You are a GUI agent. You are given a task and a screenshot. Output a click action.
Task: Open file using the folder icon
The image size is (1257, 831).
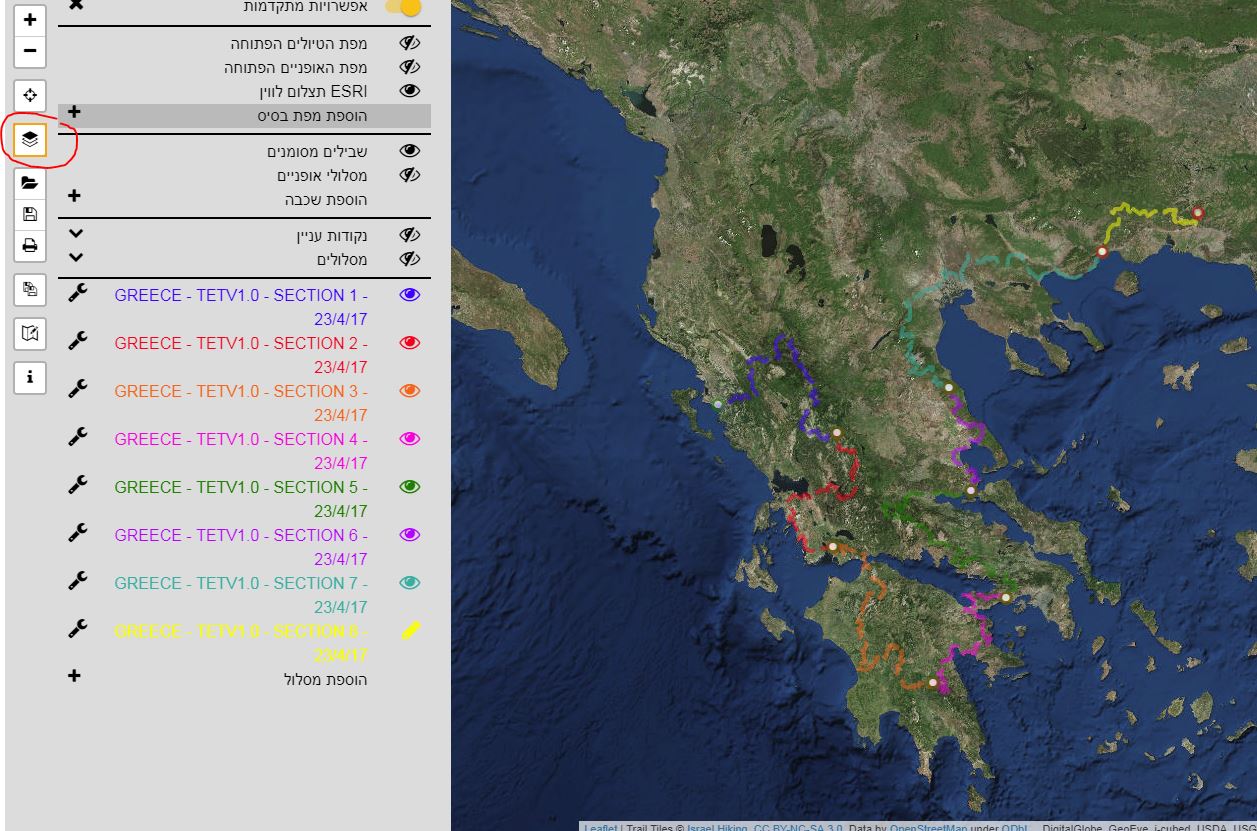click(30, 183)
